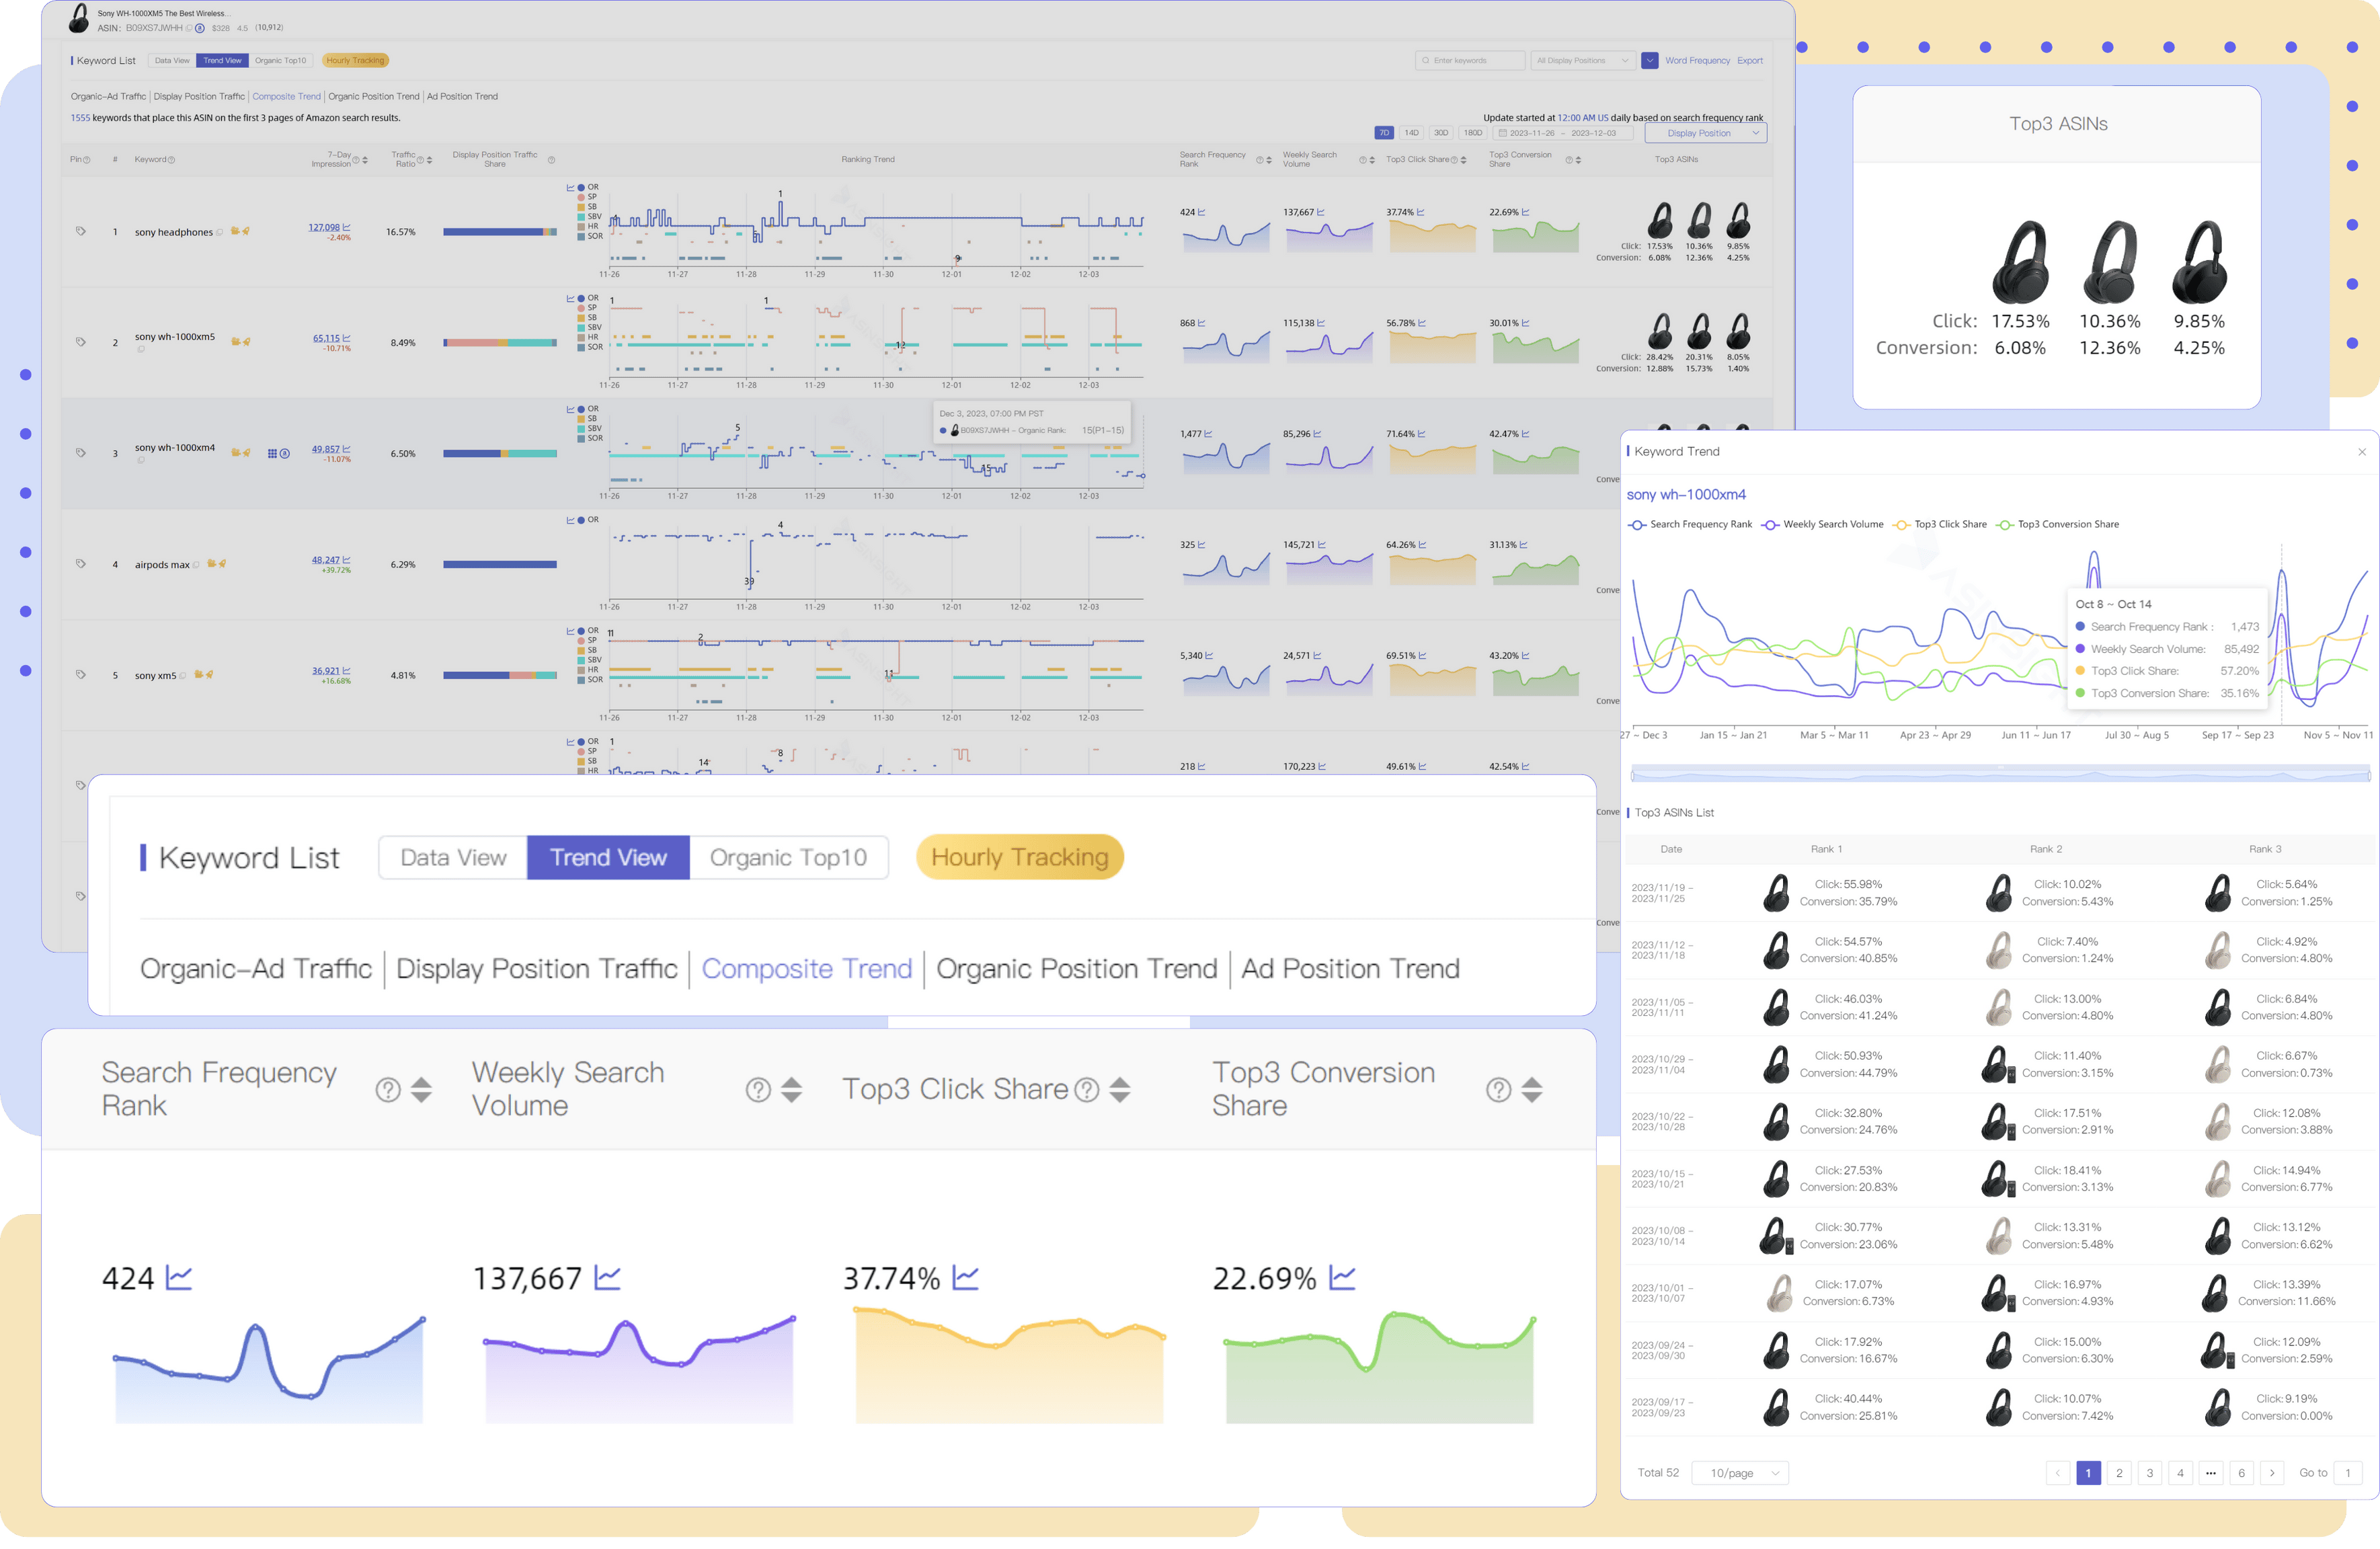Toggle Top3 Conversion Share in Keyword Trend legend

pos(2058,524)
